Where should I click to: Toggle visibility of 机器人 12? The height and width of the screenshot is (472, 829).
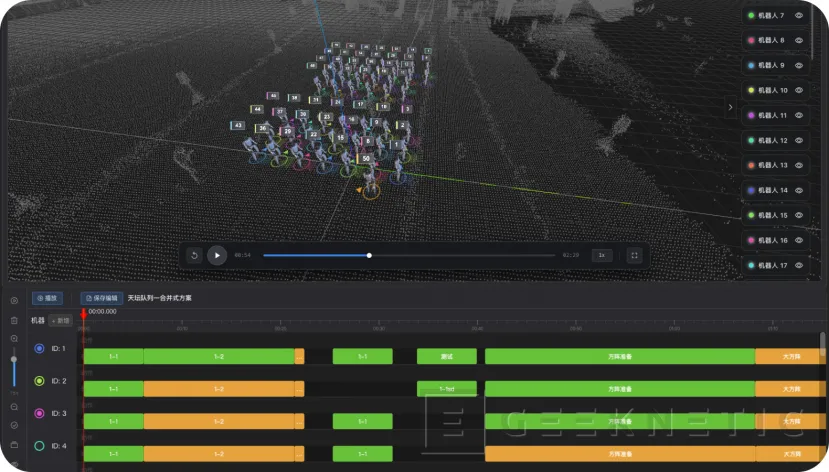[x=799, y=141]
